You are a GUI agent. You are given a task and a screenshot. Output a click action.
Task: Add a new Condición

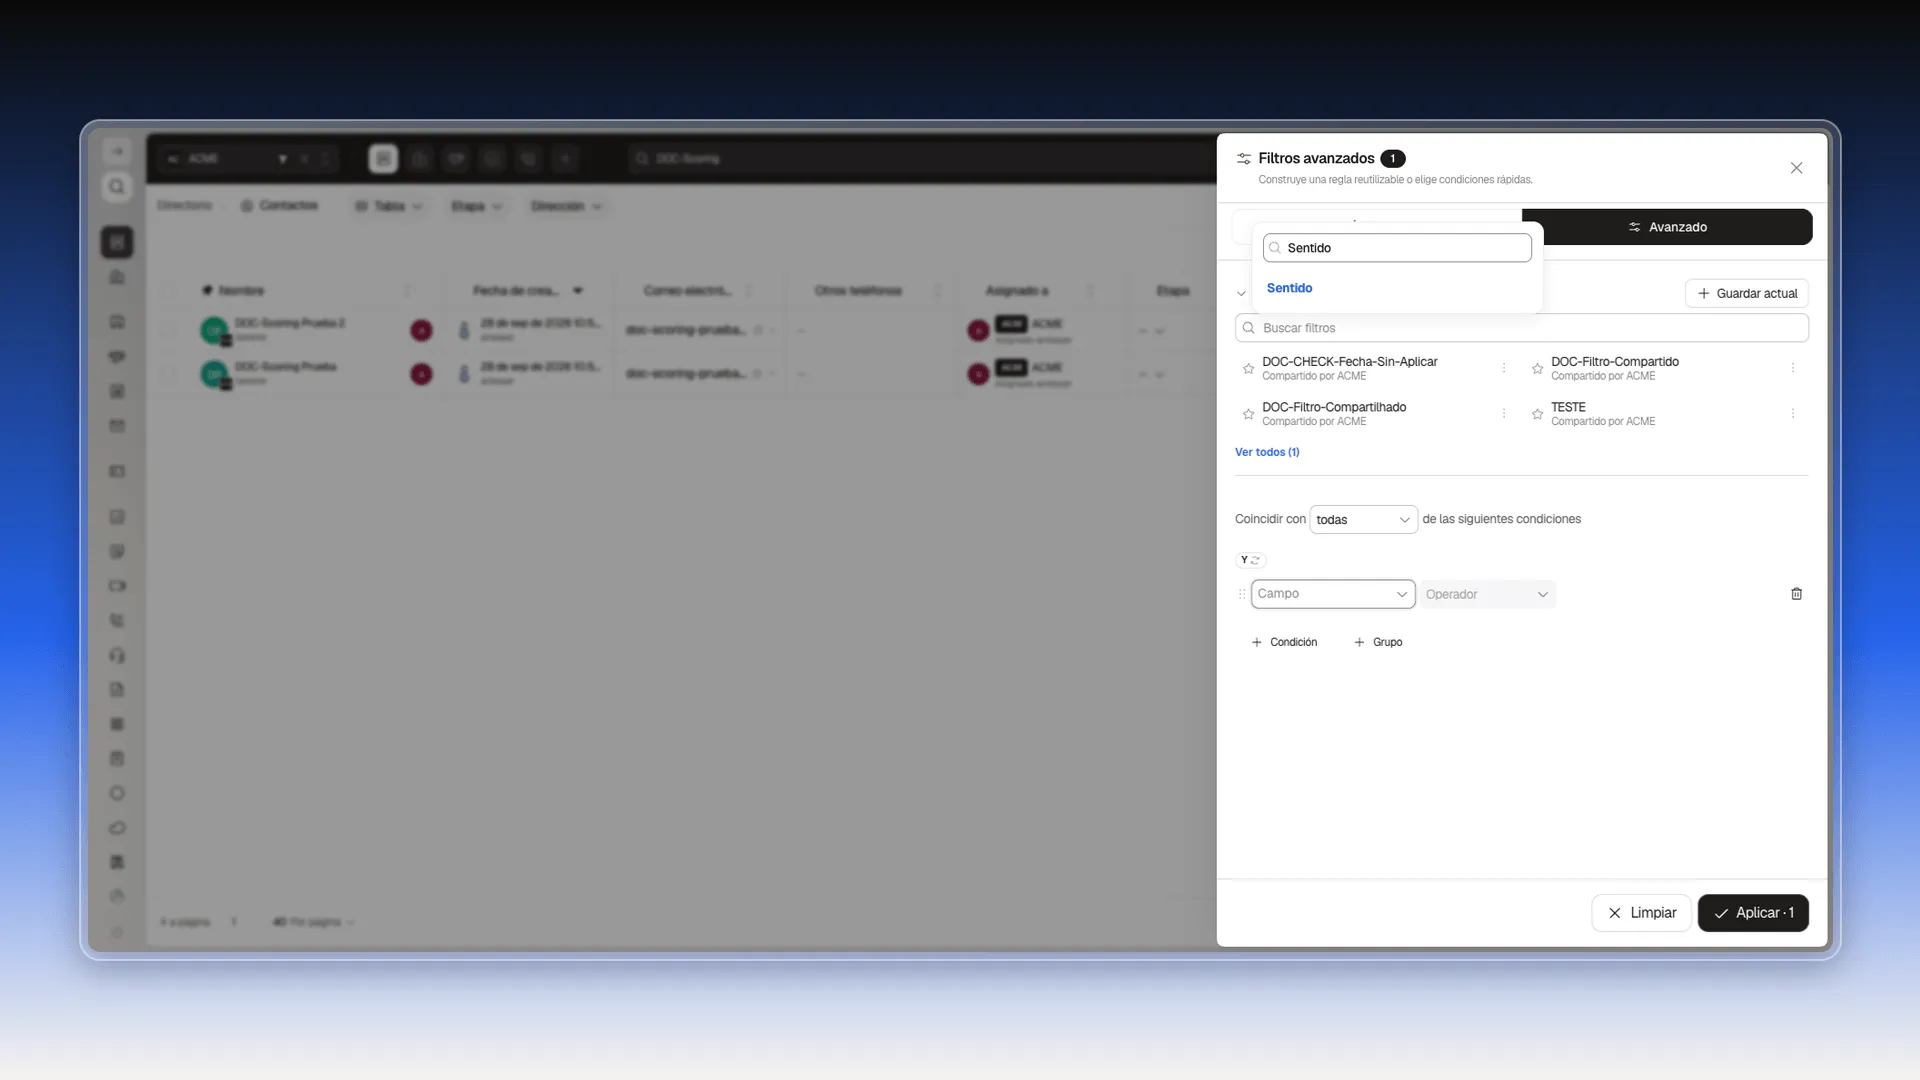coord(1284,642)
